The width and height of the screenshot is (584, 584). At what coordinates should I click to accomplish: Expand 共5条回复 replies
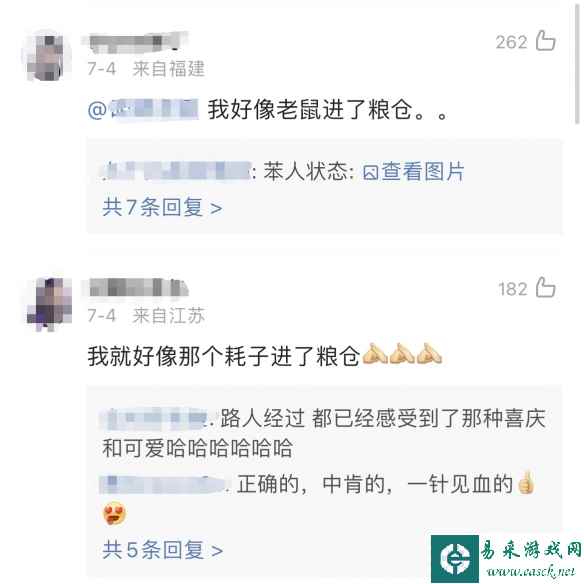tap(162, 550)
